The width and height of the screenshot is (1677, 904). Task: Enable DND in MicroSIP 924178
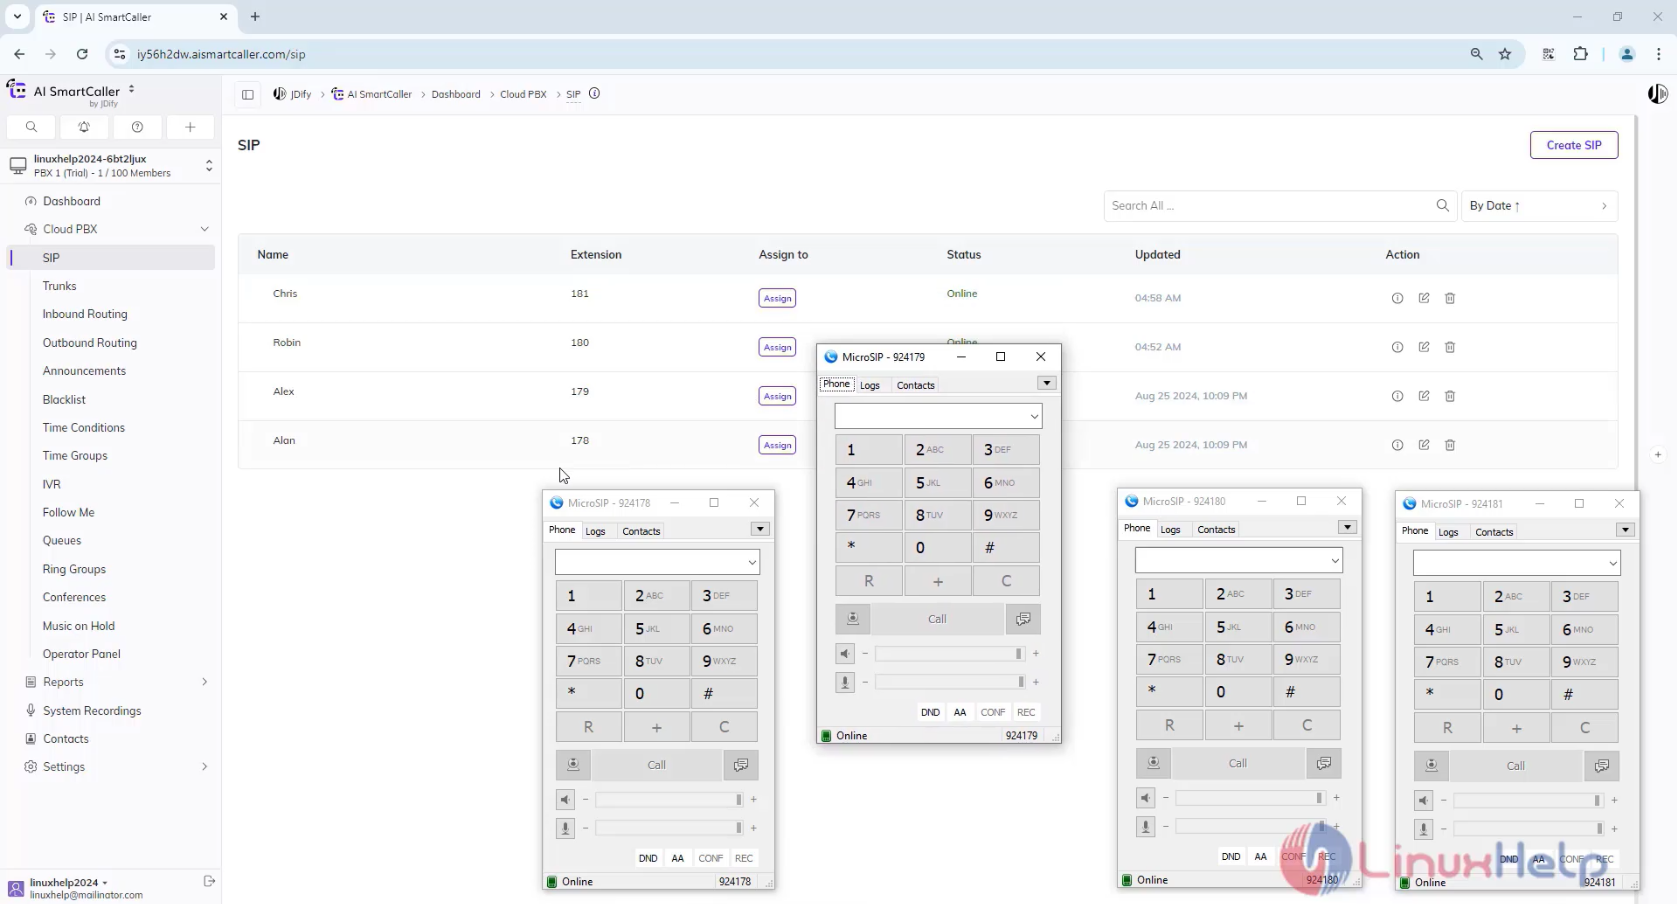tap(648, 858)
